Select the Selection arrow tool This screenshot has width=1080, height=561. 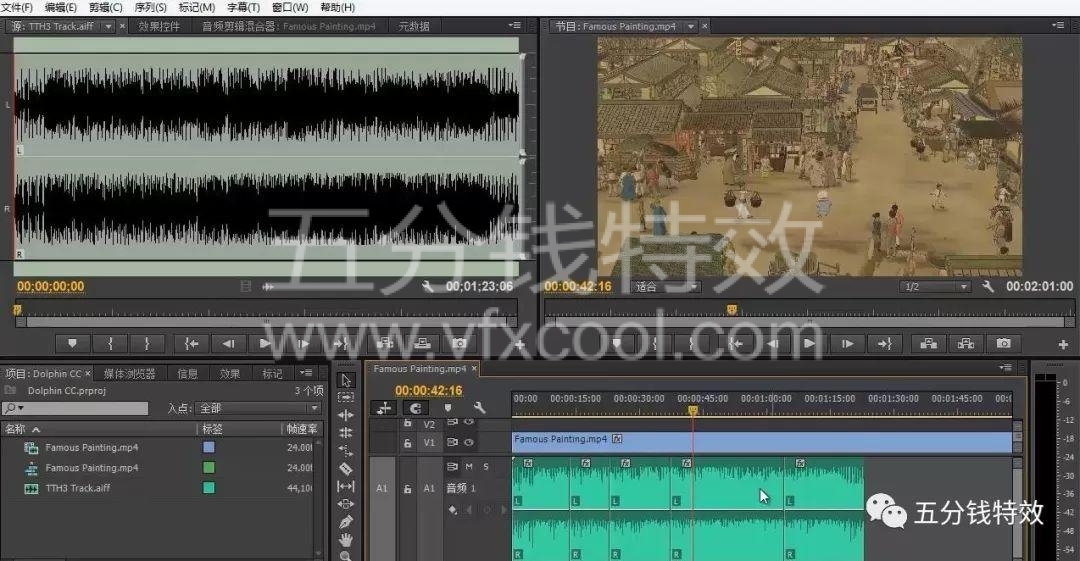(346, 380)
